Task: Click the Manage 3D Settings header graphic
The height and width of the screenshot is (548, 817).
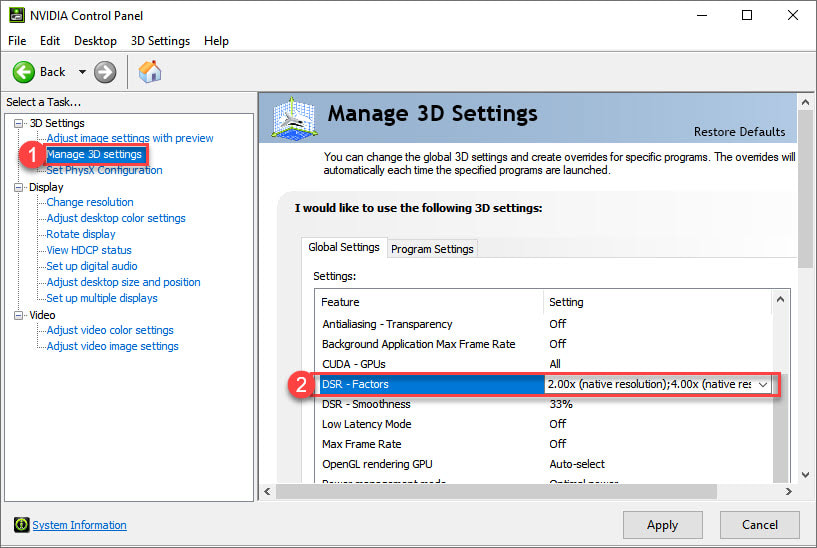Action: point(294,119)
